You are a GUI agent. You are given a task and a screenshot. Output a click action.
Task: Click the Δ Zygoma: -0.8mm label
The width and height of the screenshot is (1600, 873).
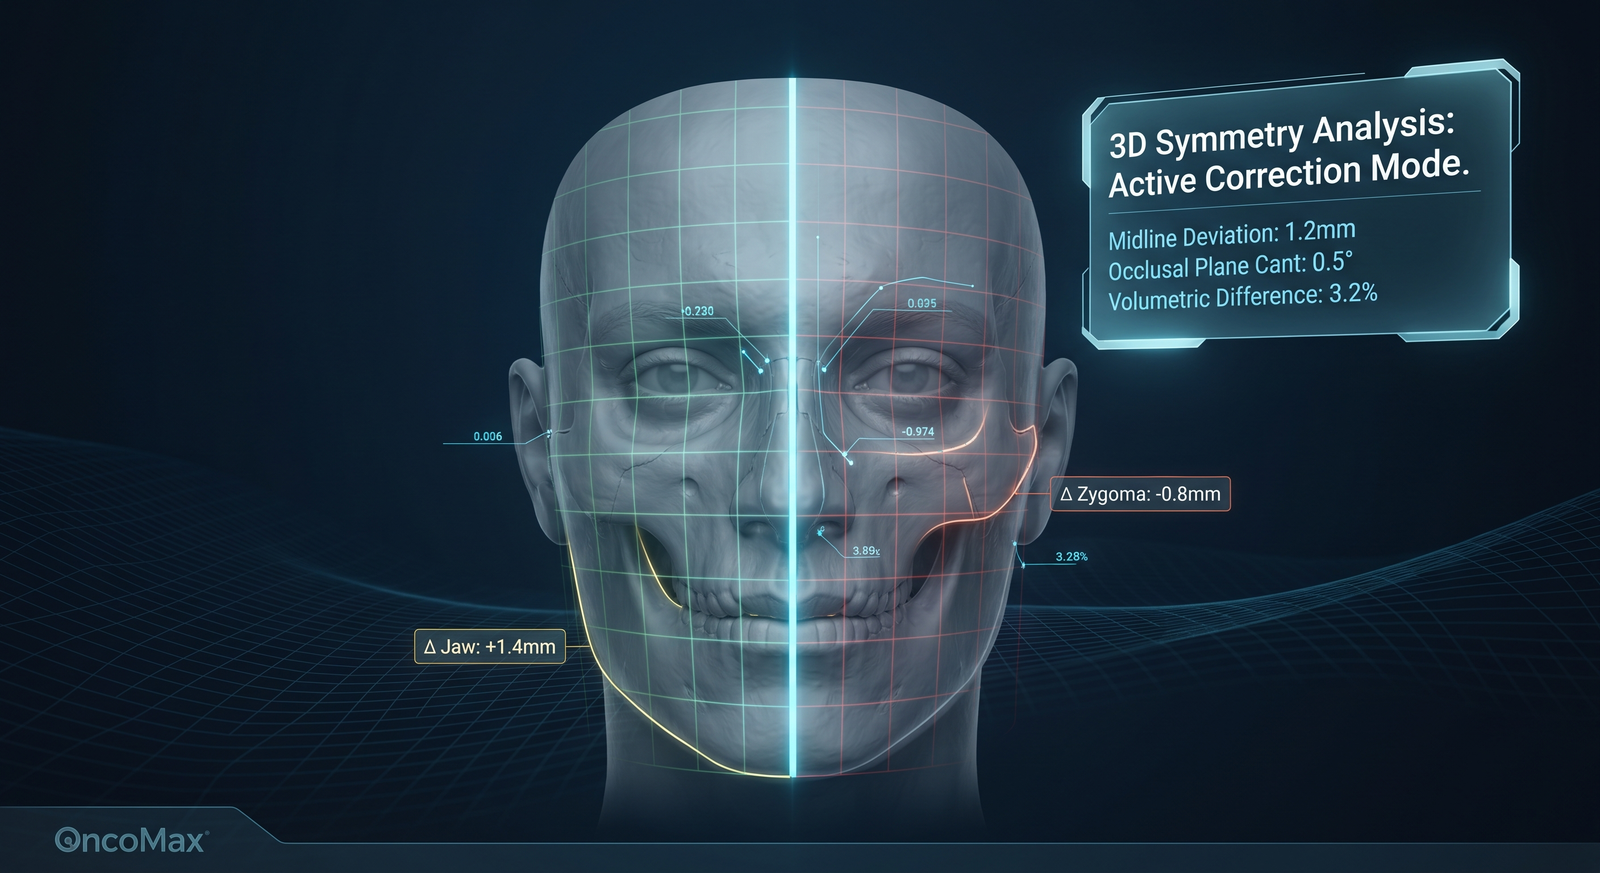(1140, 494)
